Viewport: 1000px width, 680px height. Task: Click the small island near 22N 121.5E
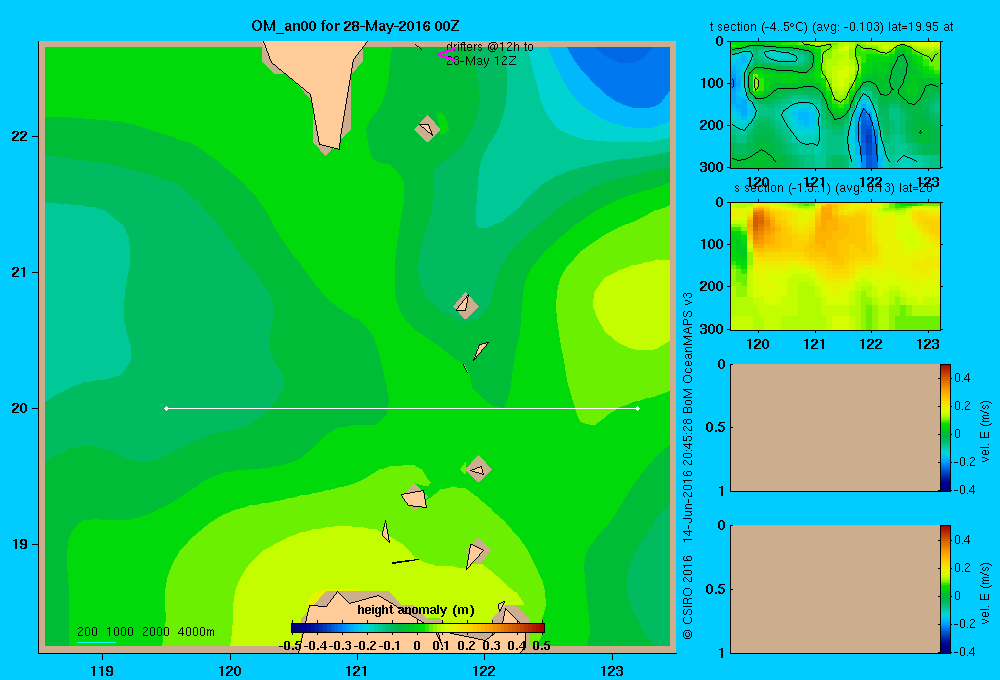[427, 129]
